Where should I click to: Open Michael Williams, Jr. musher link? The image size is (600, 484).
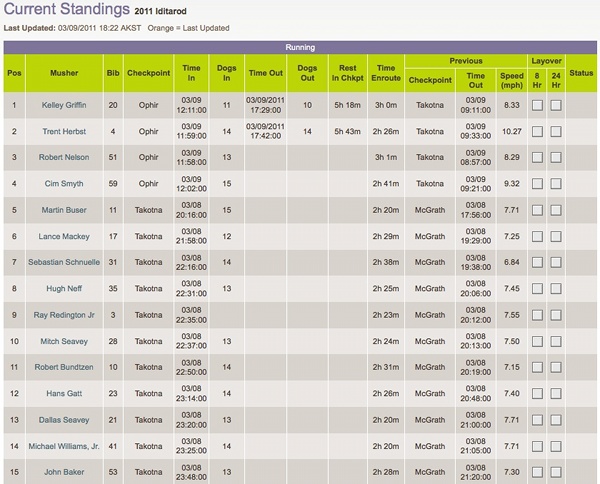pos(64,446)
